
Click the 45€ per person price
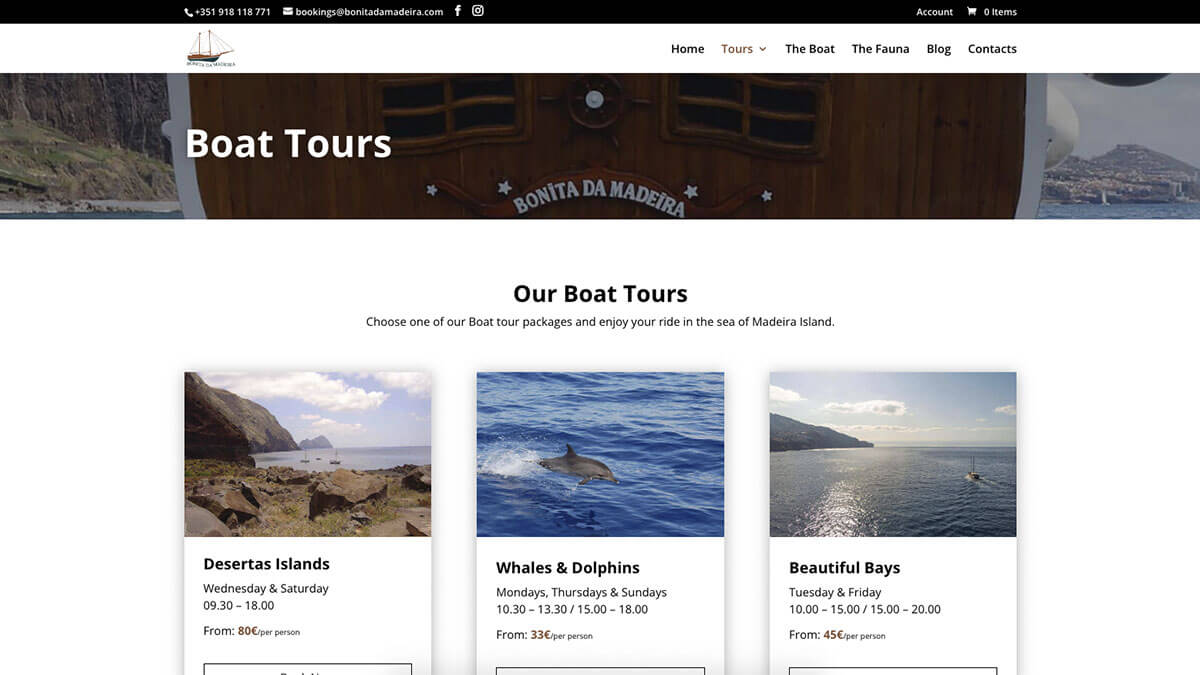[854, 635]
